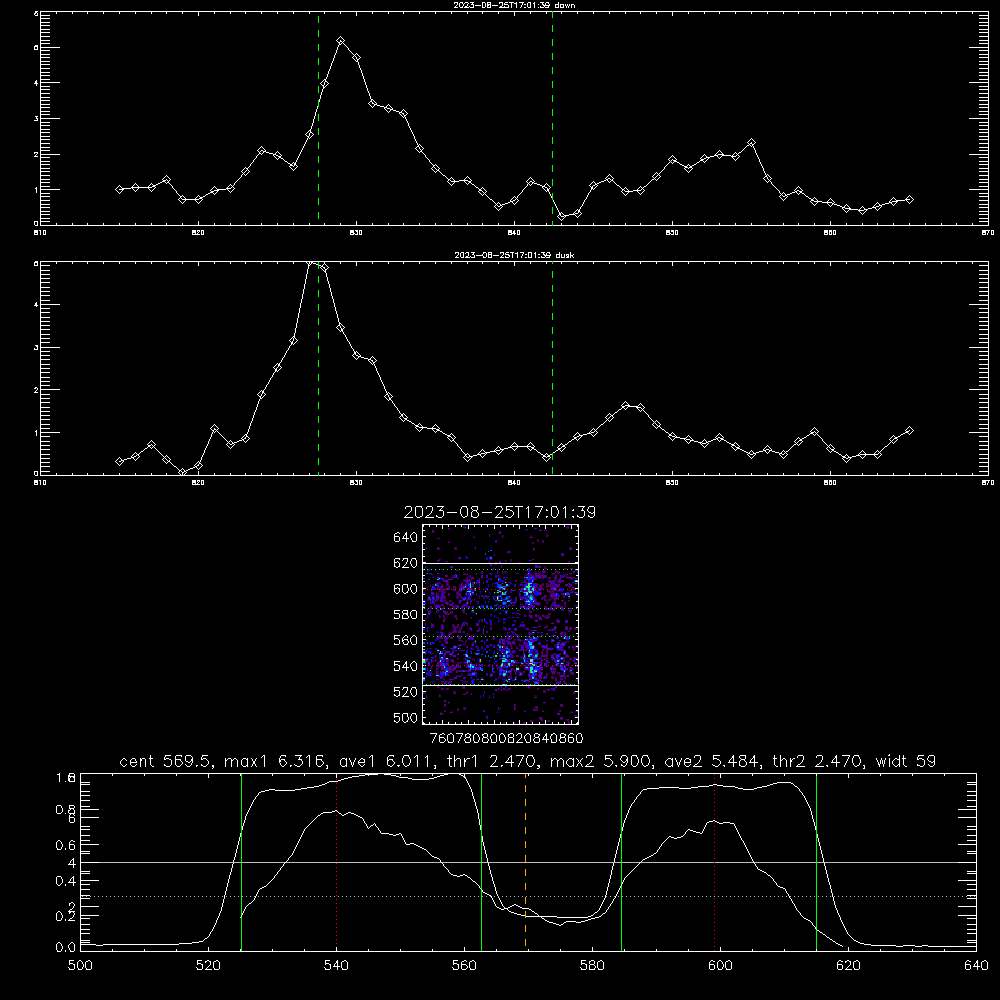The width and height of the screenshot is (1000, 1000).
Task: Click the dusk plot title text
Action: [514, 255]
